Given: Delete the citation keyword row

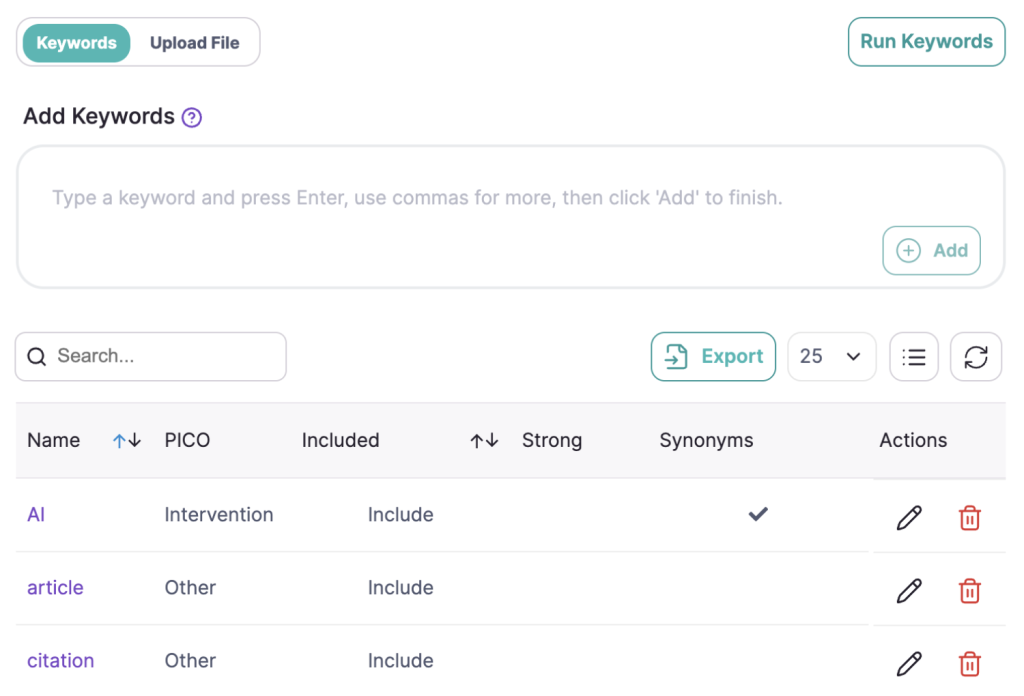Looking at the screenshot, I should pyautogui.click(x=969, y=663).
